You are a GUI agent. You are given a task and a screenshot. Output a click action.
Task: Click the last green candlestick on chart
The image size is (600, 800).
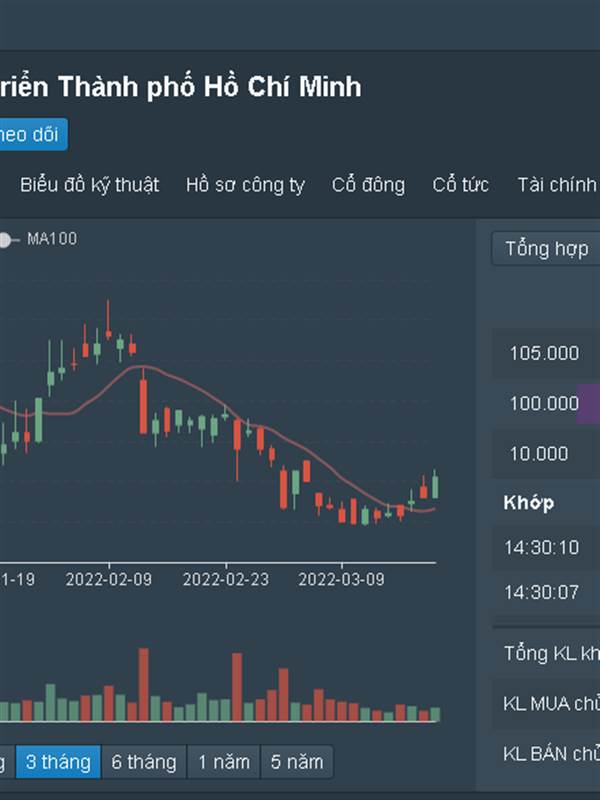click(x=435, y=486)
